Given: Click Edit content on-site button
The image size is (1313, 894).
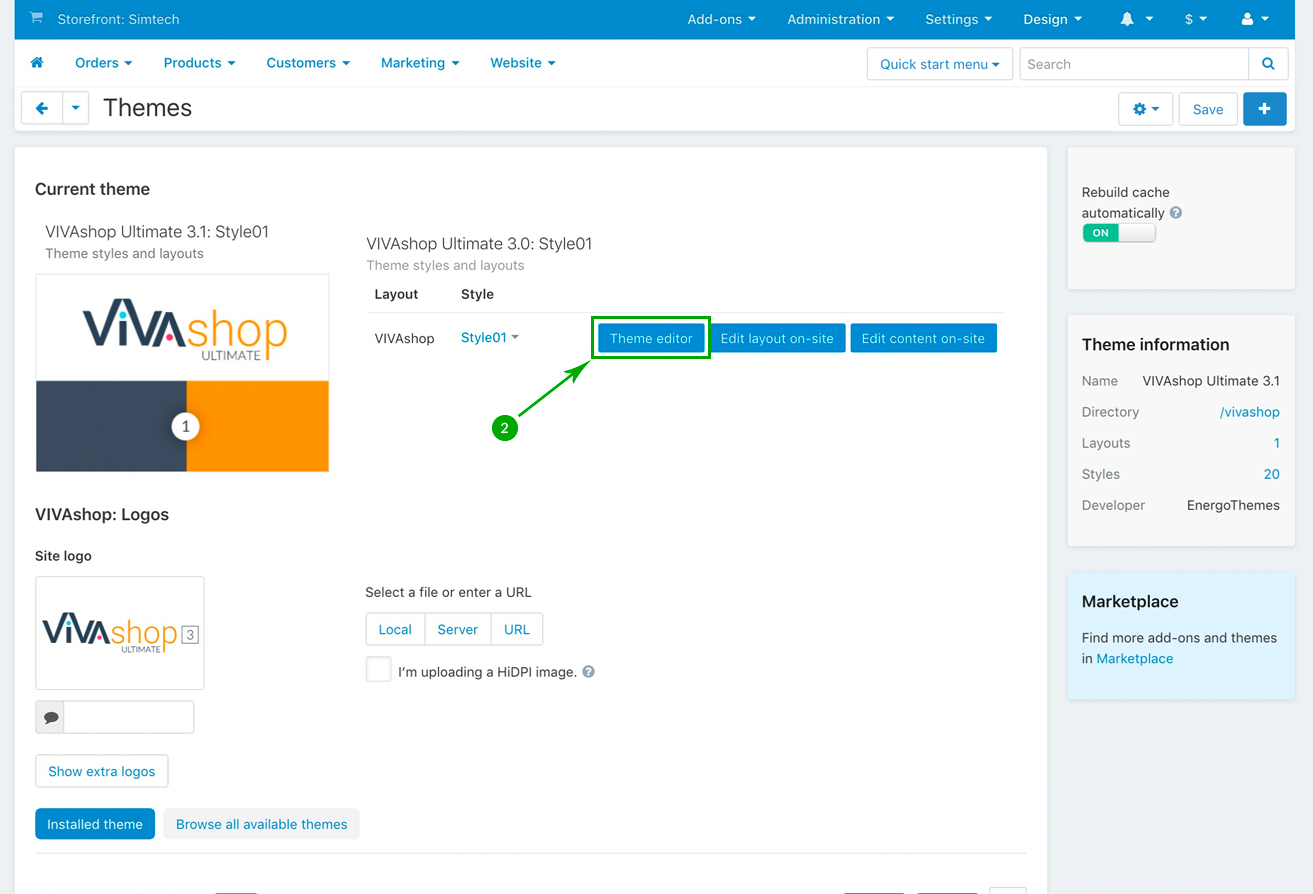Looking at the screenshot, I should (x=923, y=338).
